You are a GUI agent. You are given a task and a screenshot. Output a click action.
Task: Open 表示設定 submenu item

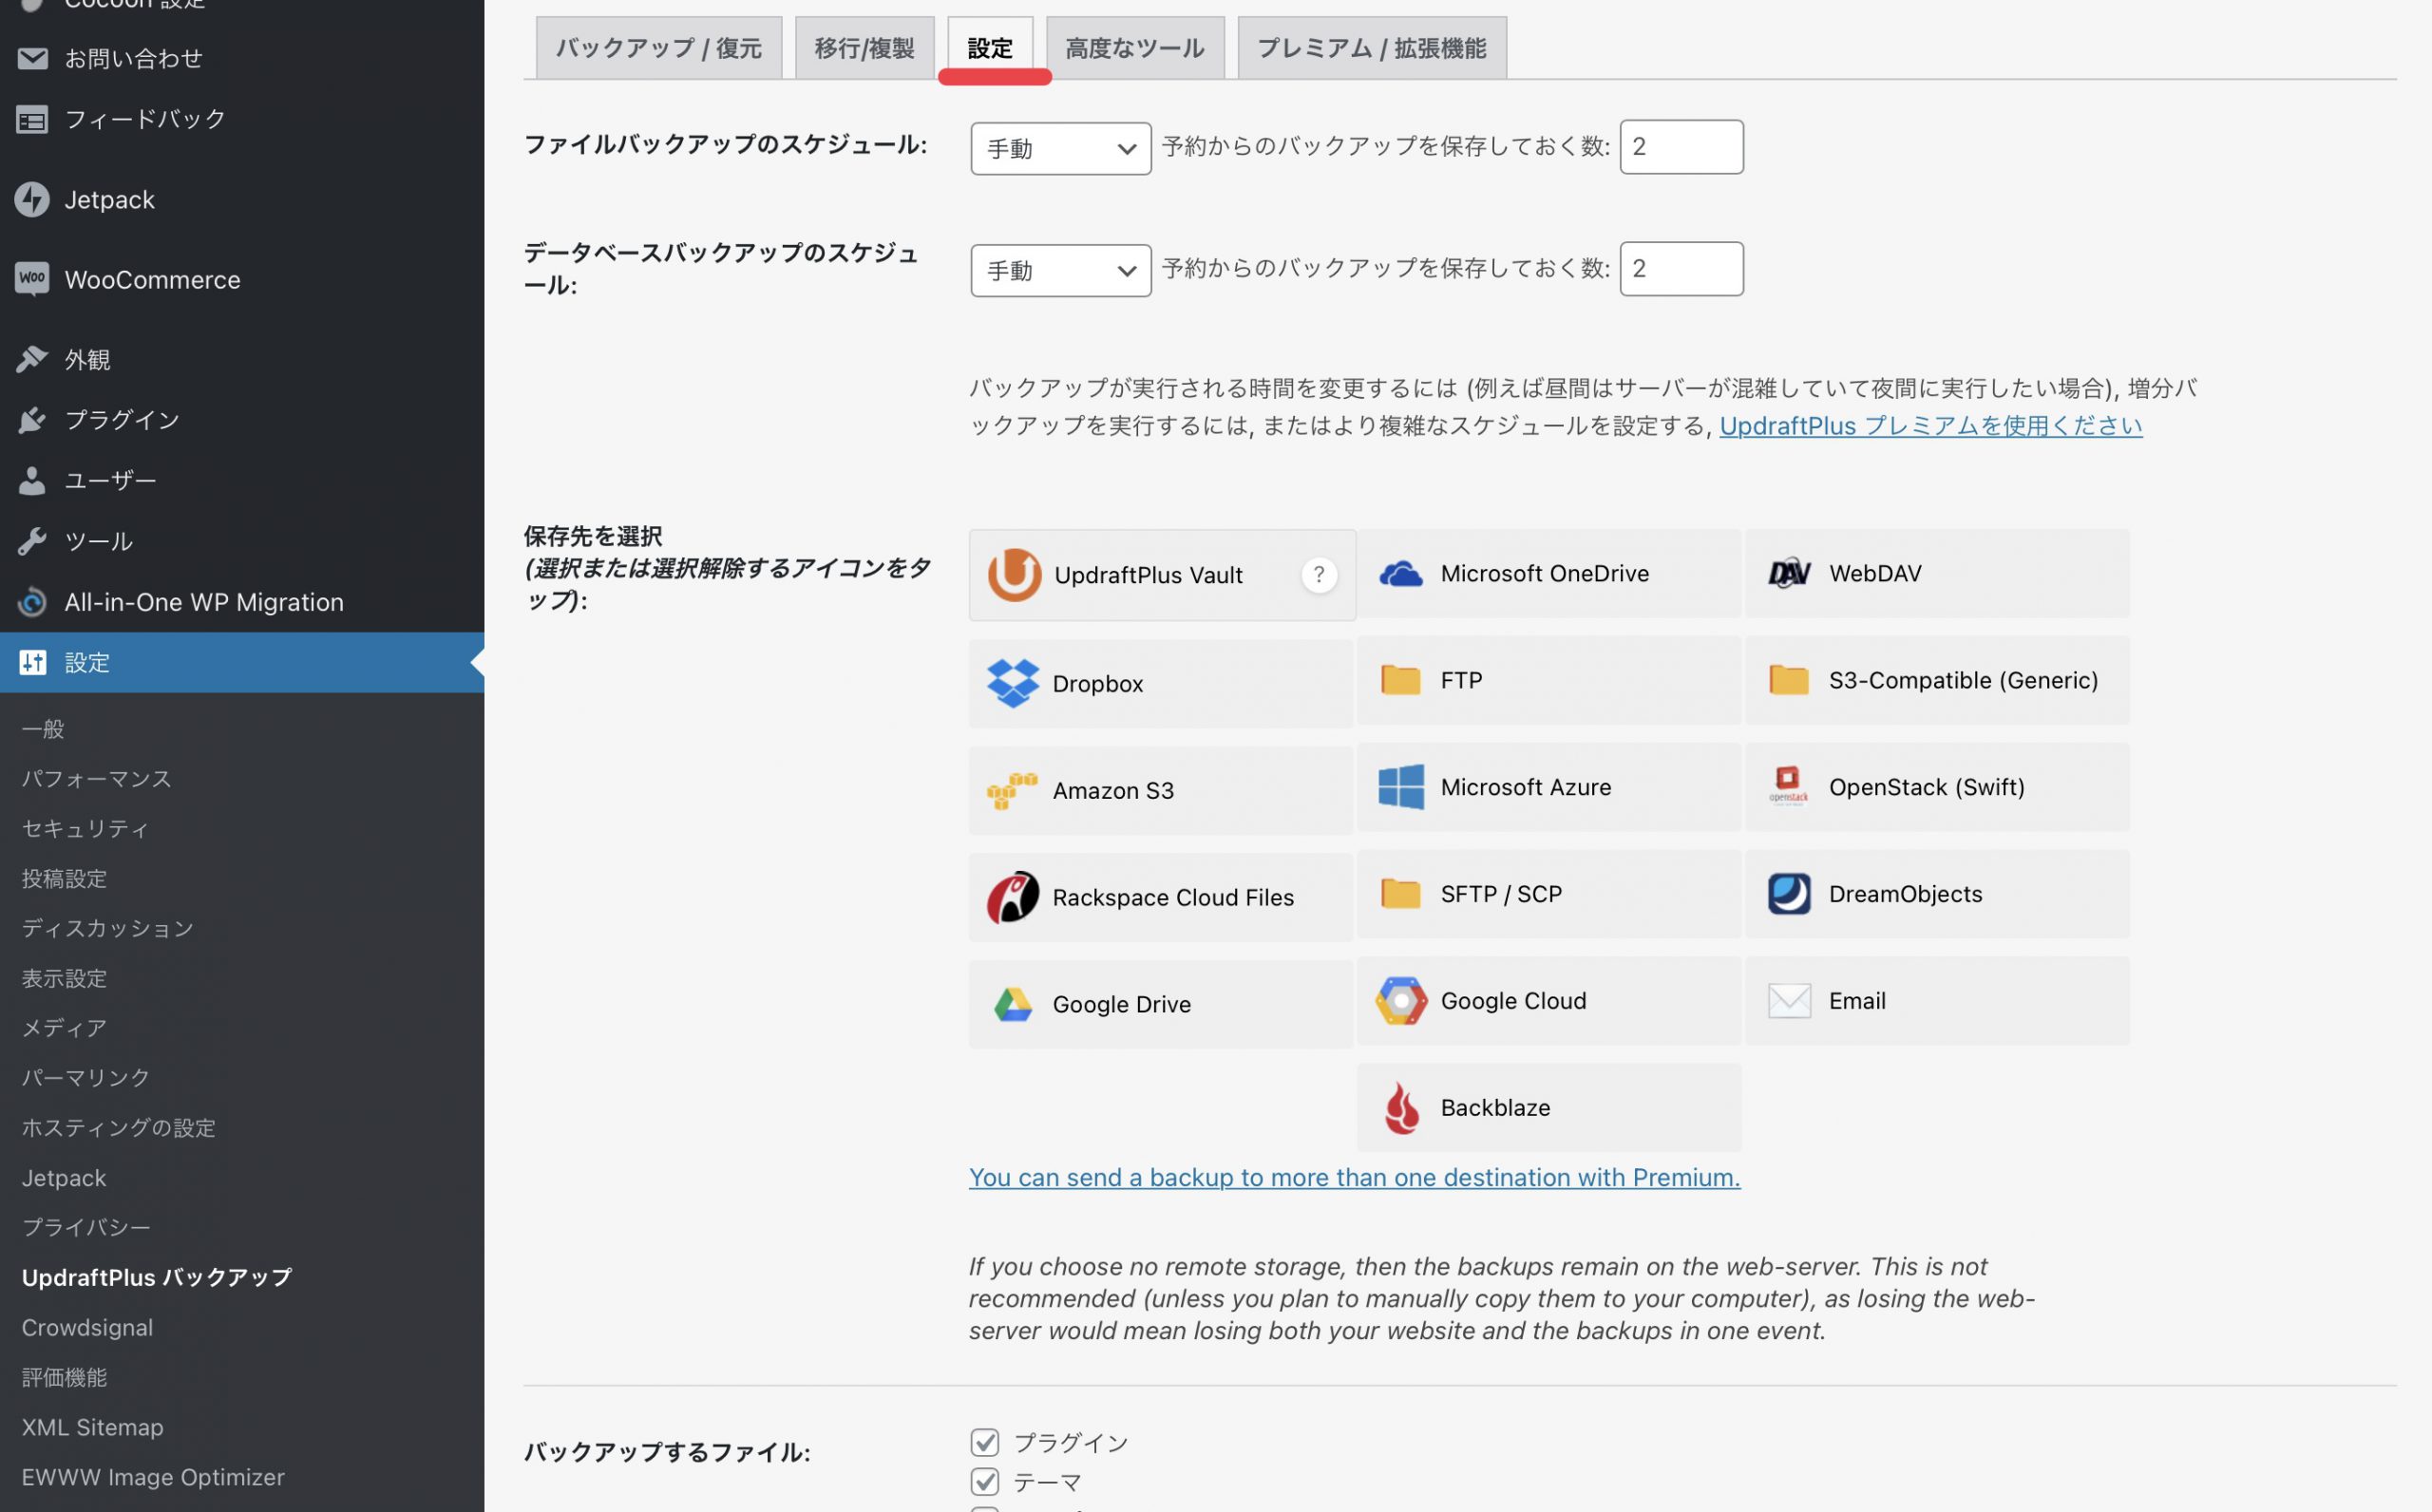pos(64,978)
